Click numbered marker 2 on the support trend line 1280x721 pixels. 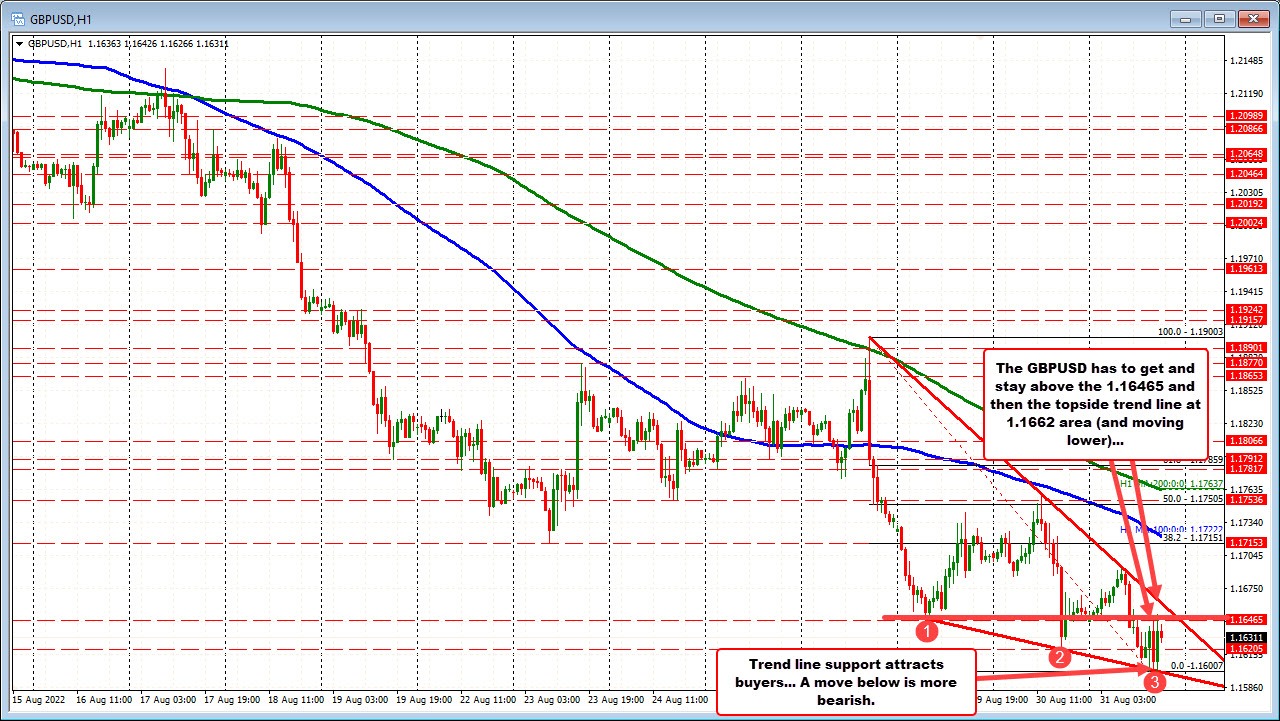coord(1060,658)
